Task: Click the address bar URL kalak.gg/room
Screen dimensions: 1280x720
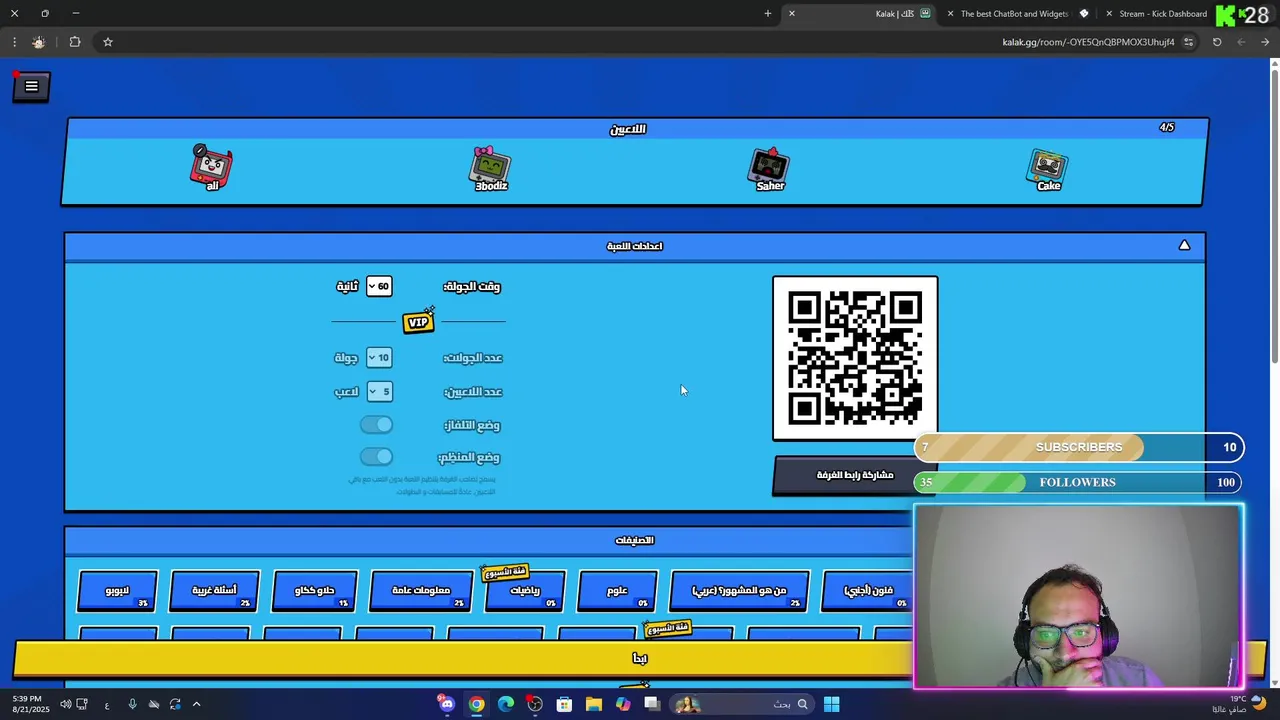Action: [x=1088, y=42]
